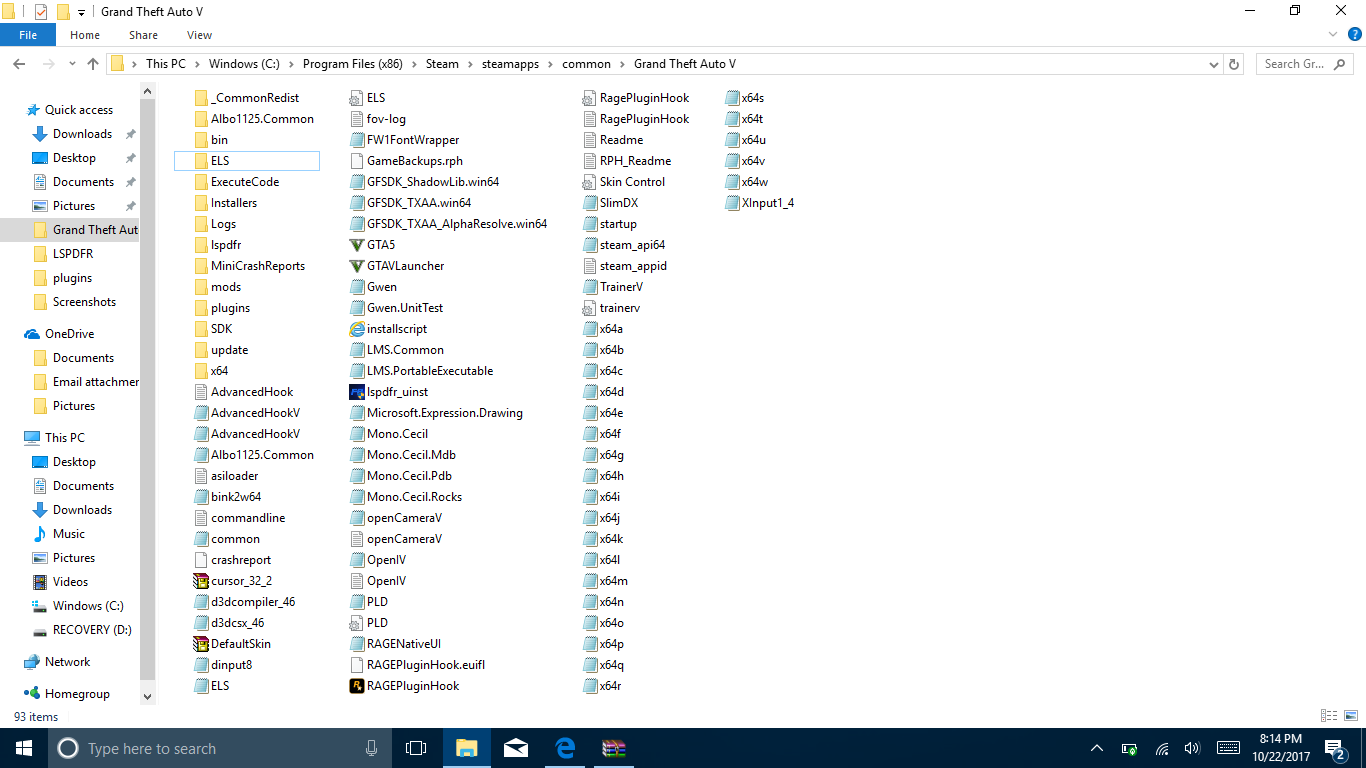Open the recent locations dropdown arrow
The width and height of the screenshot is (1366, 768).
71,64
